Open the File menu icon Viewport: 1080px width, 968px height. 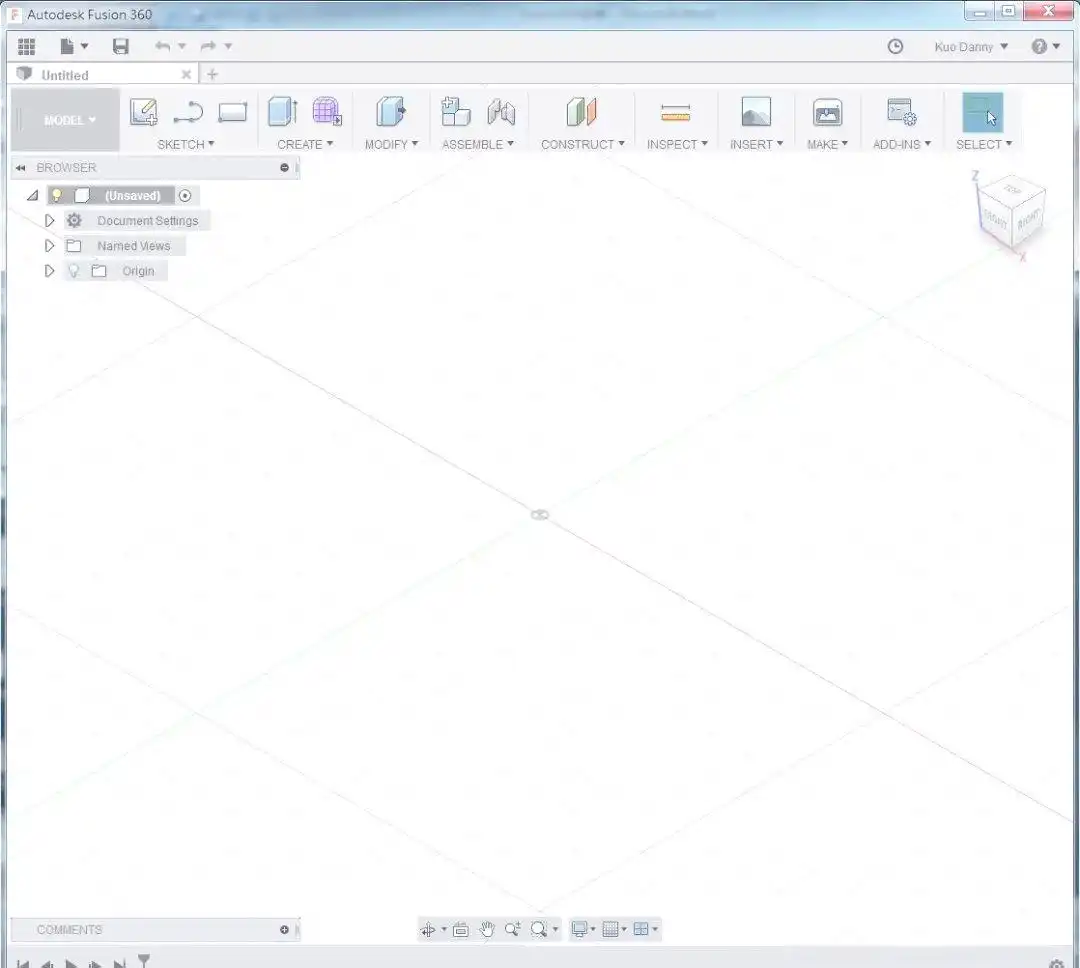click(x=67, y=46)
